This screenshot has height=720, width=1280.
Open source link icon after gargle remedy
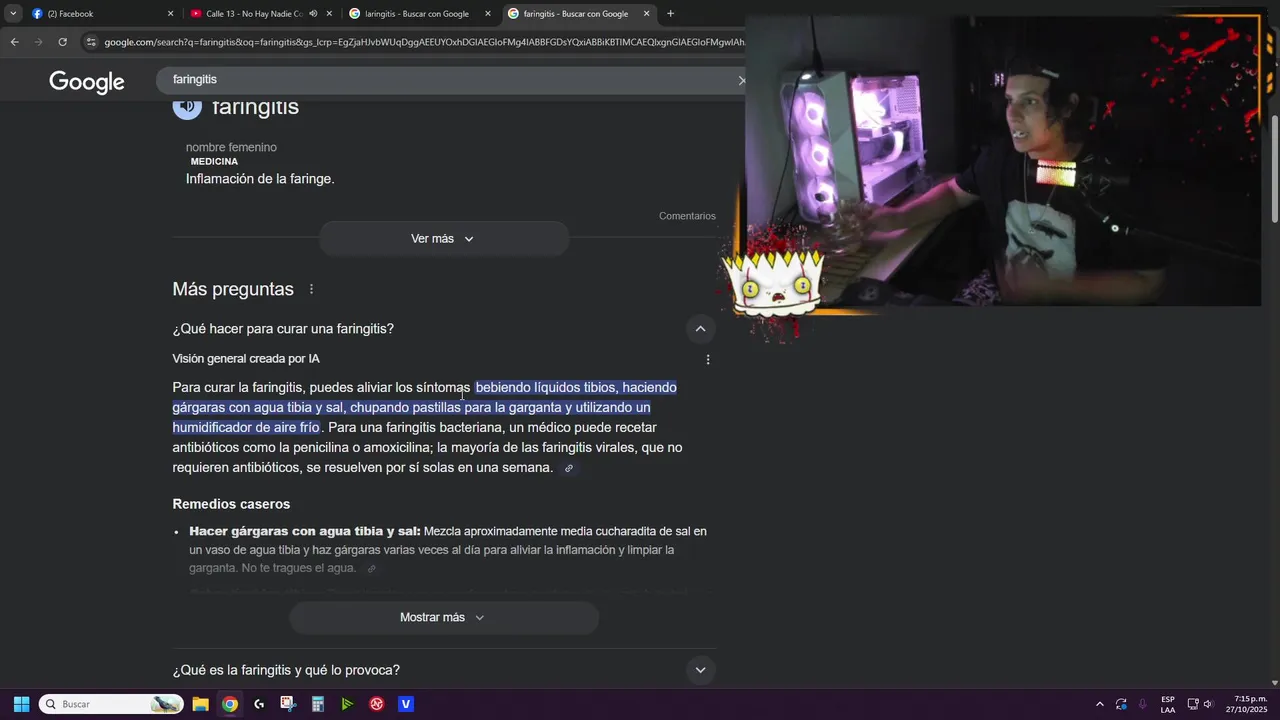(371, 569)
